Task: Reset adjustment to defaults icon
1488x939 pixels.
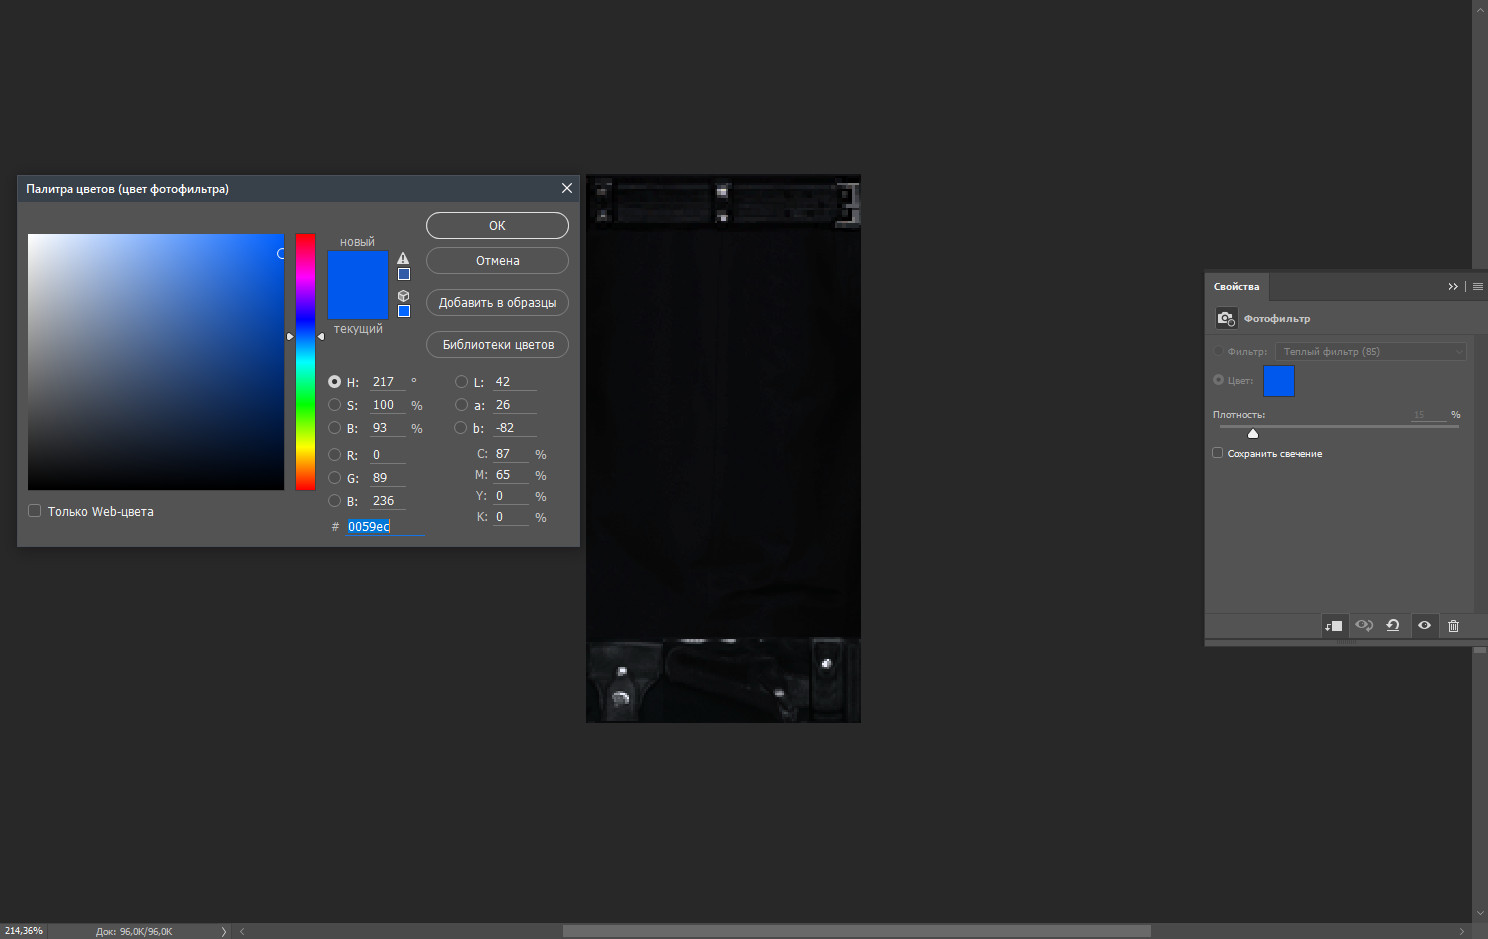Action: point(1393,626)
